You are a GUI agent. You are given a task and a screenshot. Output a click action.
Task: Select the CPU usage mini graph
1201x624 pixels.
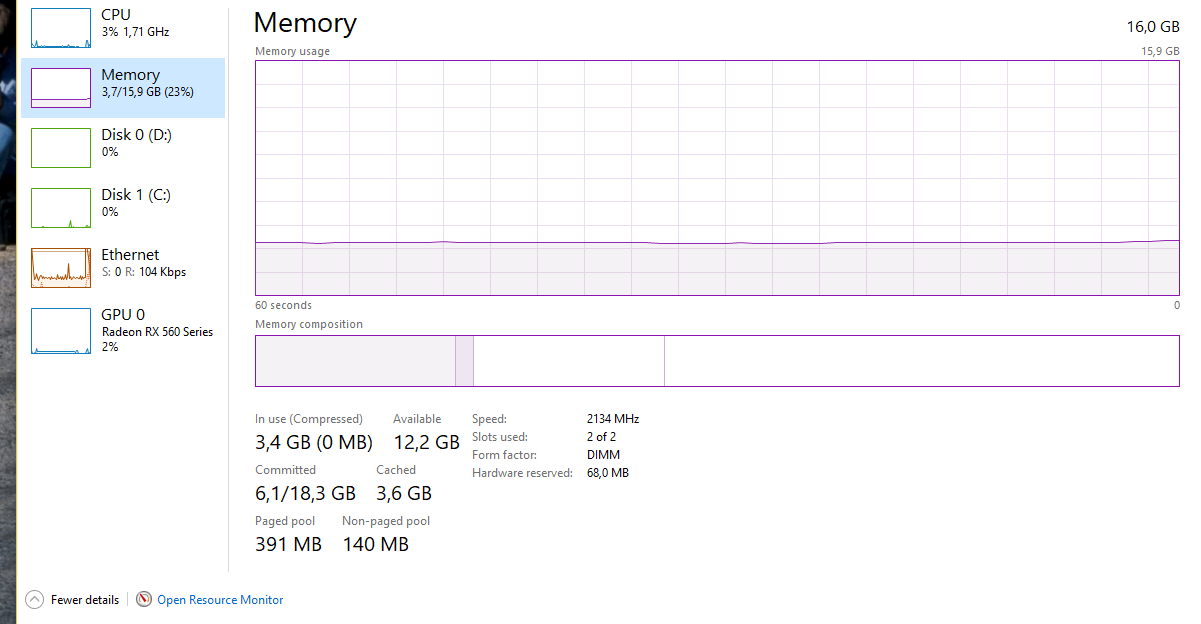(61, 28)
